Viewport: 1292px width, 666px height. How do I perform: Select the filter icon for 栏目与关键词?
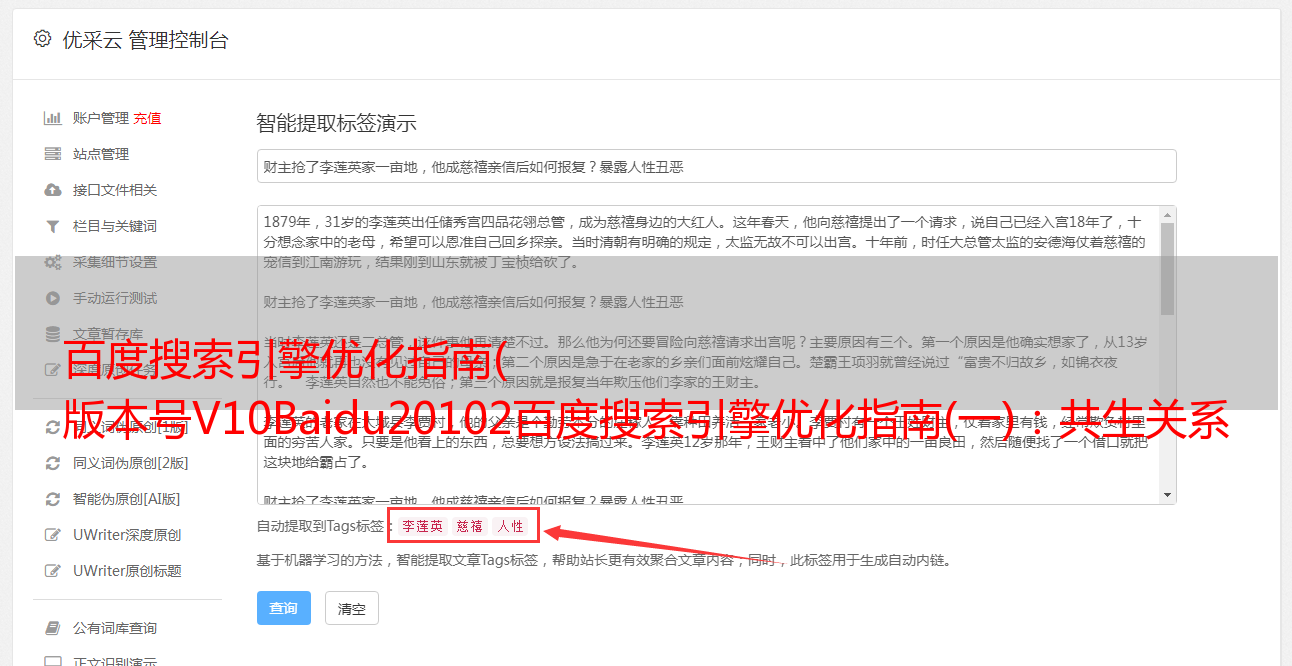click(x=53, y=226)
